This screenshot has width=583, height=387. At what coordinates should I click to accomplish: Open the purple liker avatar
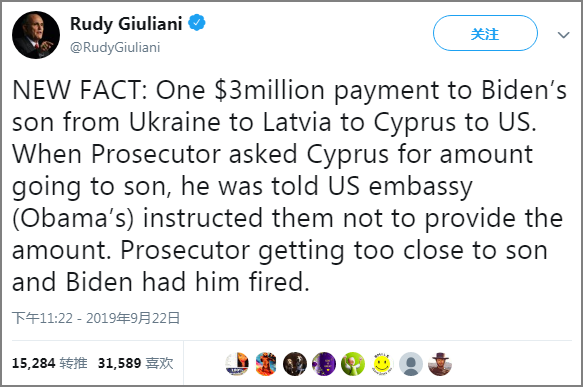coord(324,364)
